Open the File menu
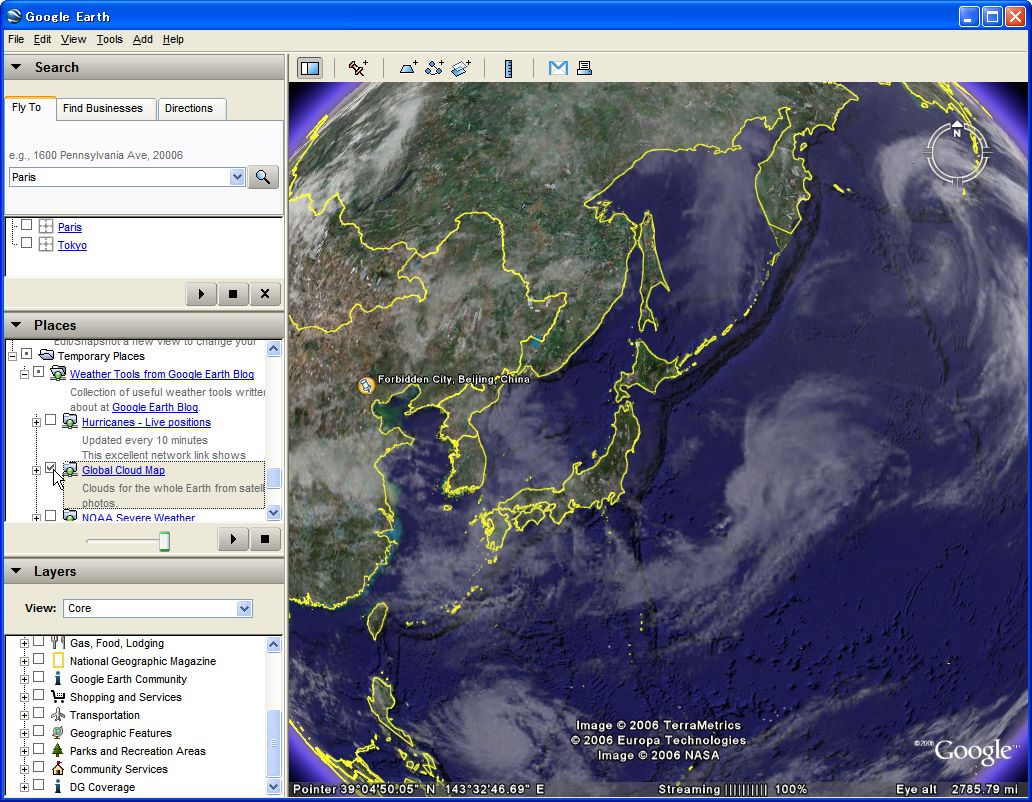The height and width of the screenshot is (802, 1032). [x=16, y=39]
